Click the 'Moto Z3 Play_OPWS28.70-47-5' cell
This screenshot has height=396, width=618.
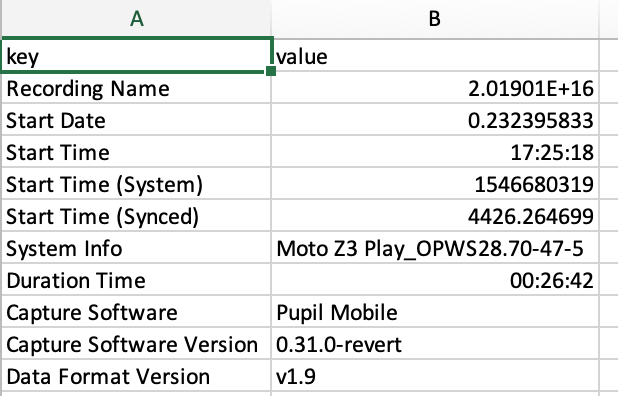435,248
